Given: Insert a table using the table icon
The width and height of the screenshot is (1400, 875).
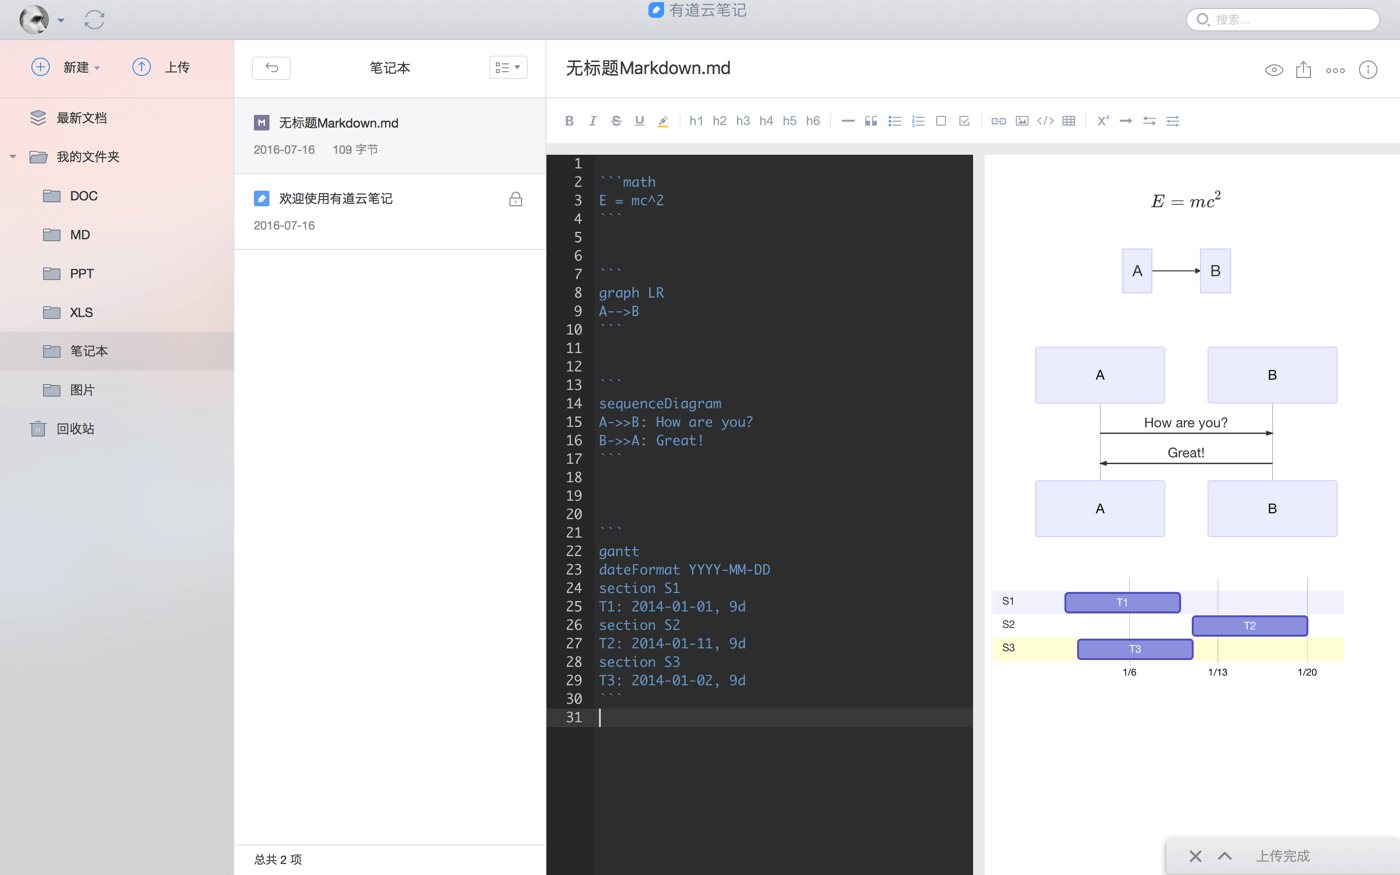Looking at the screenshot, I should click(x=1069, y=121).
